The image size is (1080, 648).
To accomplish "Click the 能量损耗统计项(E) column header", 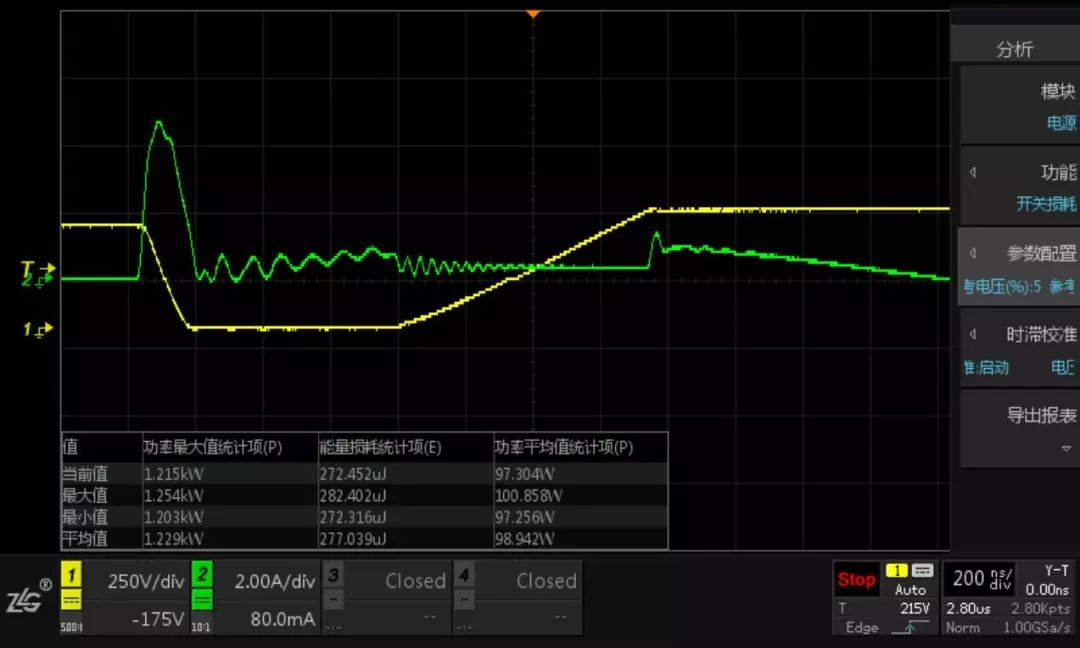I will (380, 448).
